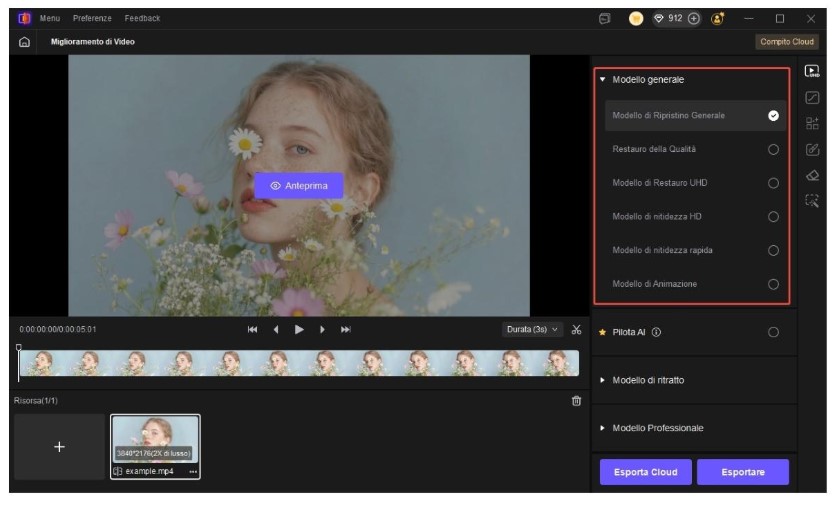Screen dimensions: 838x507
Task: Open the Preferenze menu
Action: (x=92, y=18)
